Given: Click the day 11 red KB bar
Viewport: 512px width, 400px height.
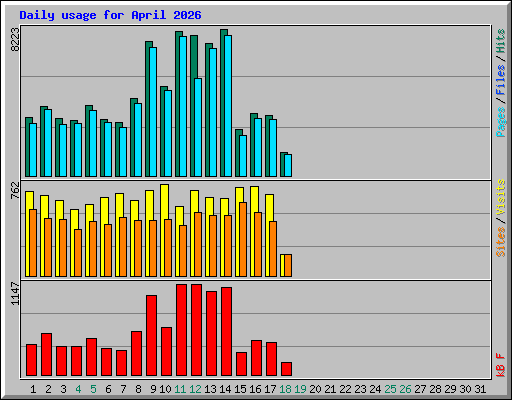Looking at the screenshot, I should pos(181,330).
